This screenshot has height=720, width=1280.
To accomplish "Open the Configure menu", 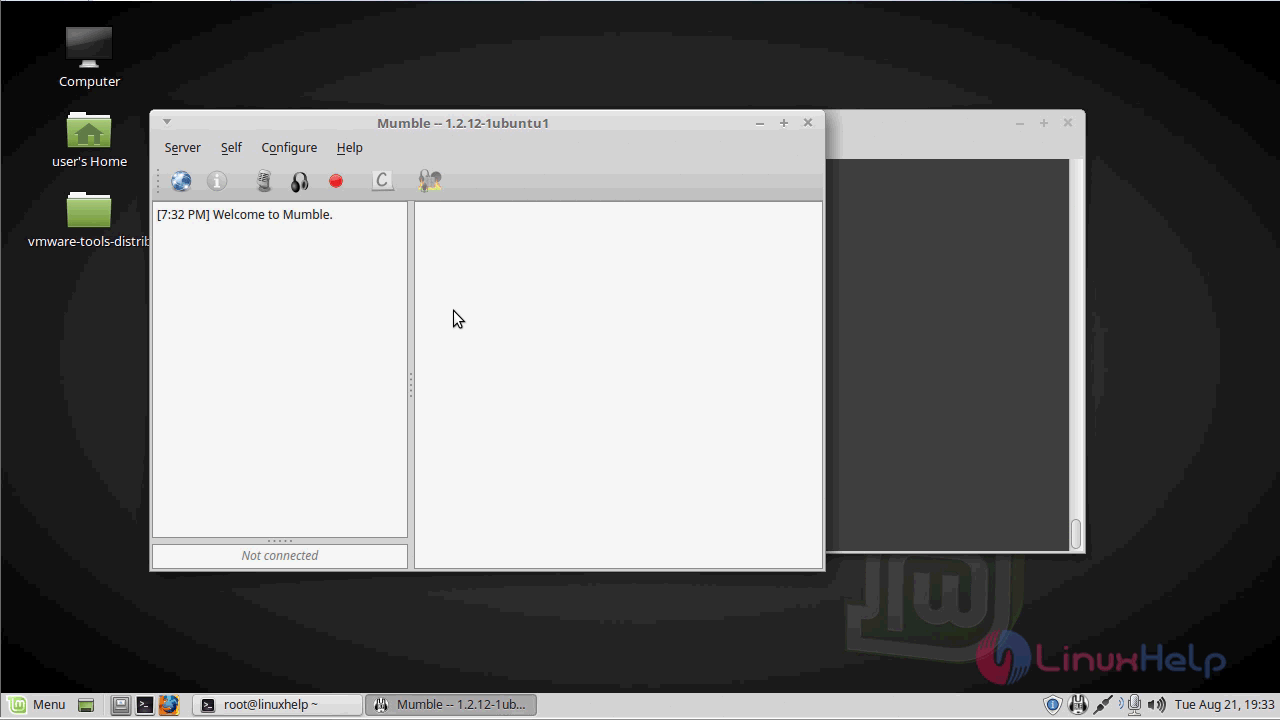I will 289,147.
